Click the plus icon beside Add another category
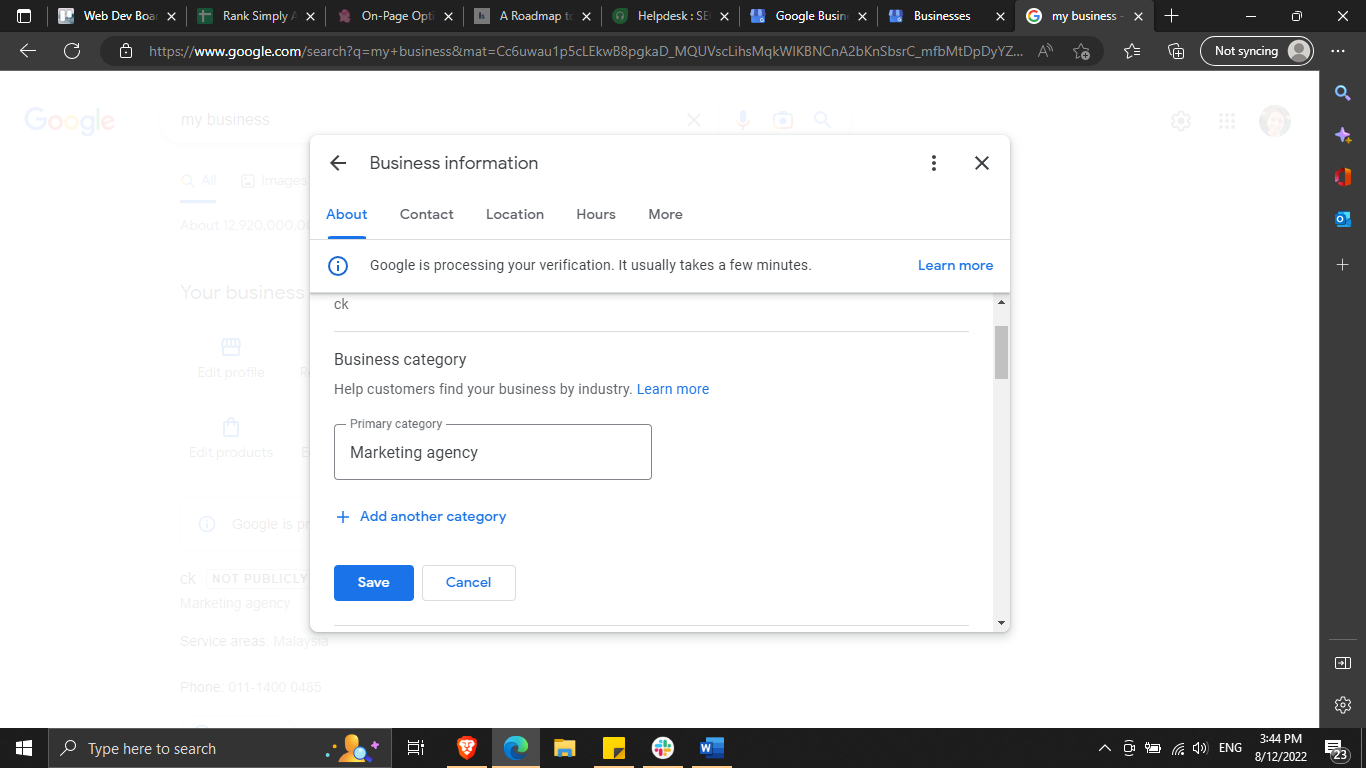Image resolution: width=1366 pixels, height=768 pixels. pyautogui.click(x=343, y=517)
